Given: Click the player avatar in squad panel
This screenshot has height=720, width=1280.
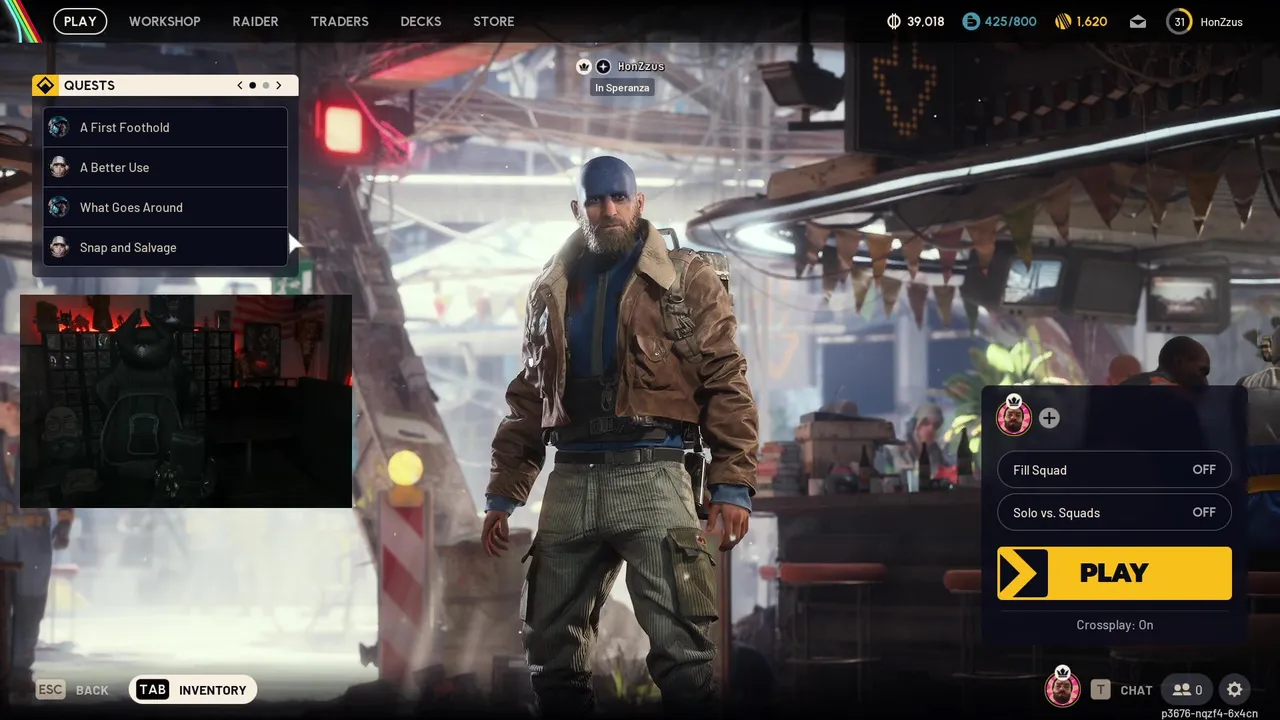Looking at the screenshot, I should click(1014, 416).
